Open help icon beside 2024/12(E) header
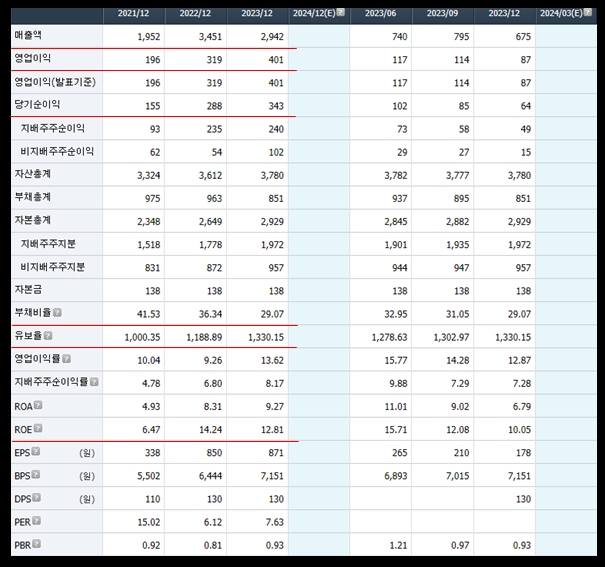This screenshot has height=567, width=605. pos(341,12)
